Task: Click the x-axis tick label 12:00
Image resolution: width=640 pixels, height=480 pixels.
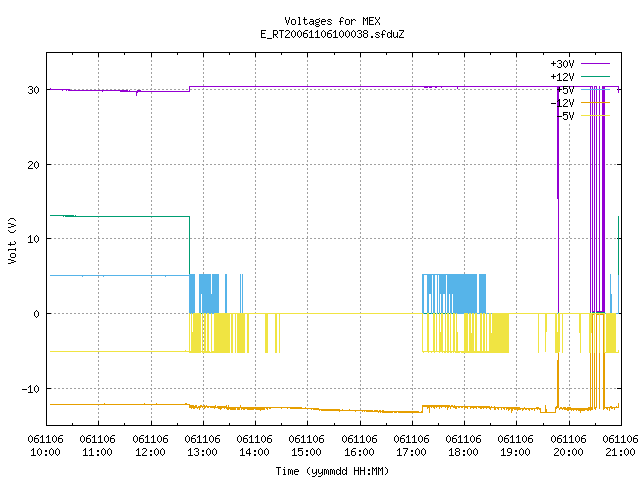Action: (150, 452)
